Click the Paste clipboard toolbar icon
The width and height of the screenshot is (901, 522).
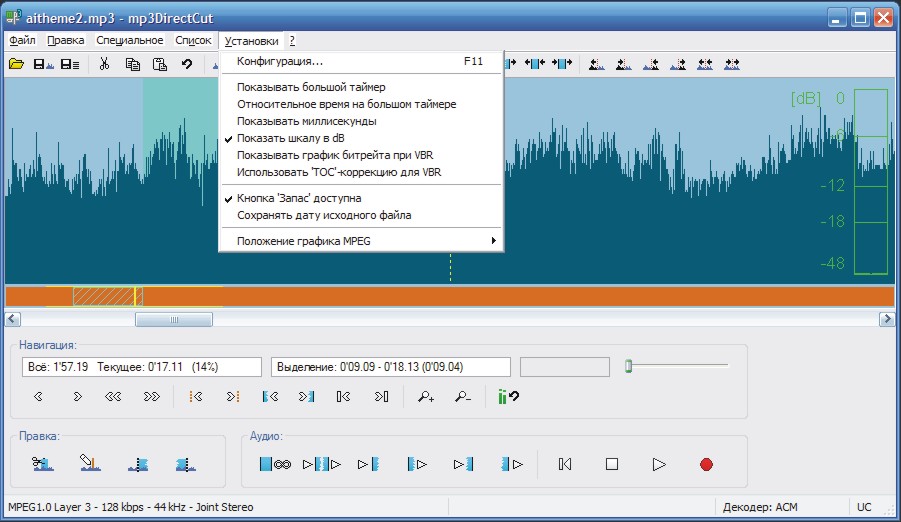coord(160,64)
